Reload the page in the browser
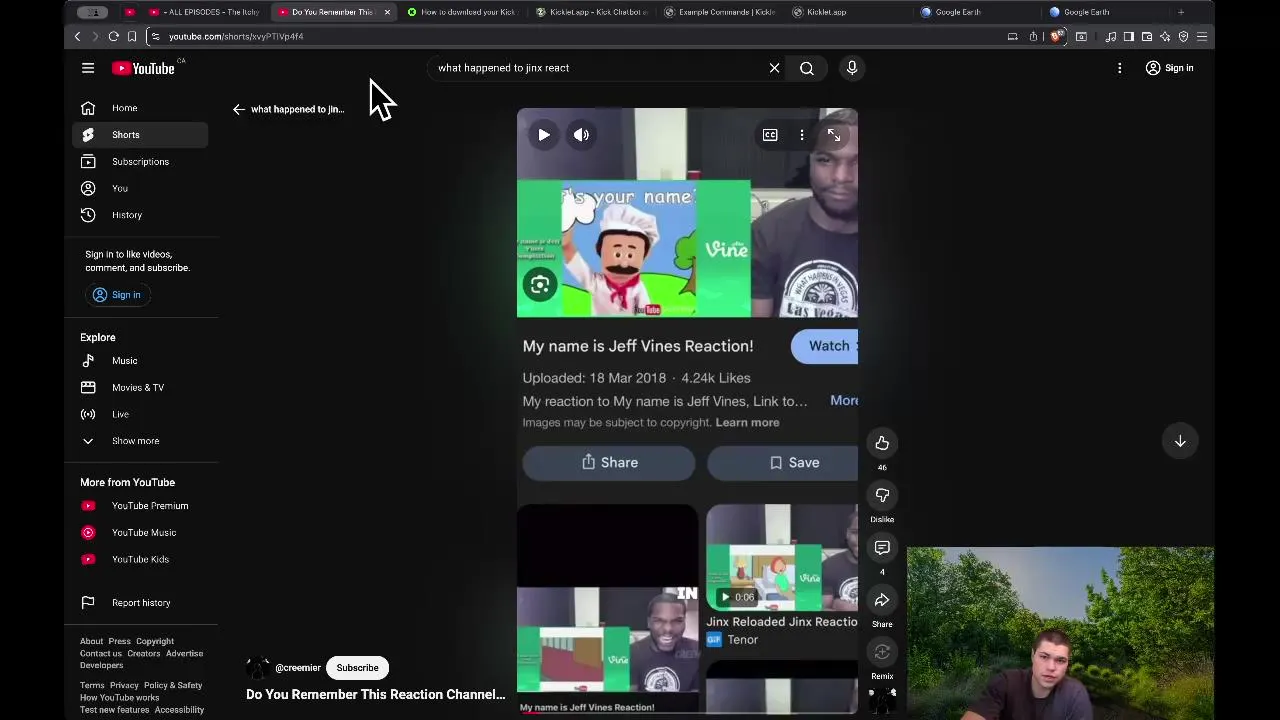The image size is (1280, 720). (x=114, y=36)
